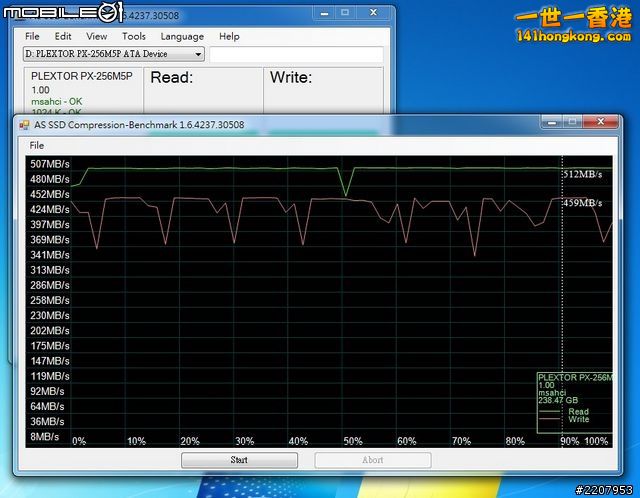Close the Compression-Benchmark window

pos(603,122)
